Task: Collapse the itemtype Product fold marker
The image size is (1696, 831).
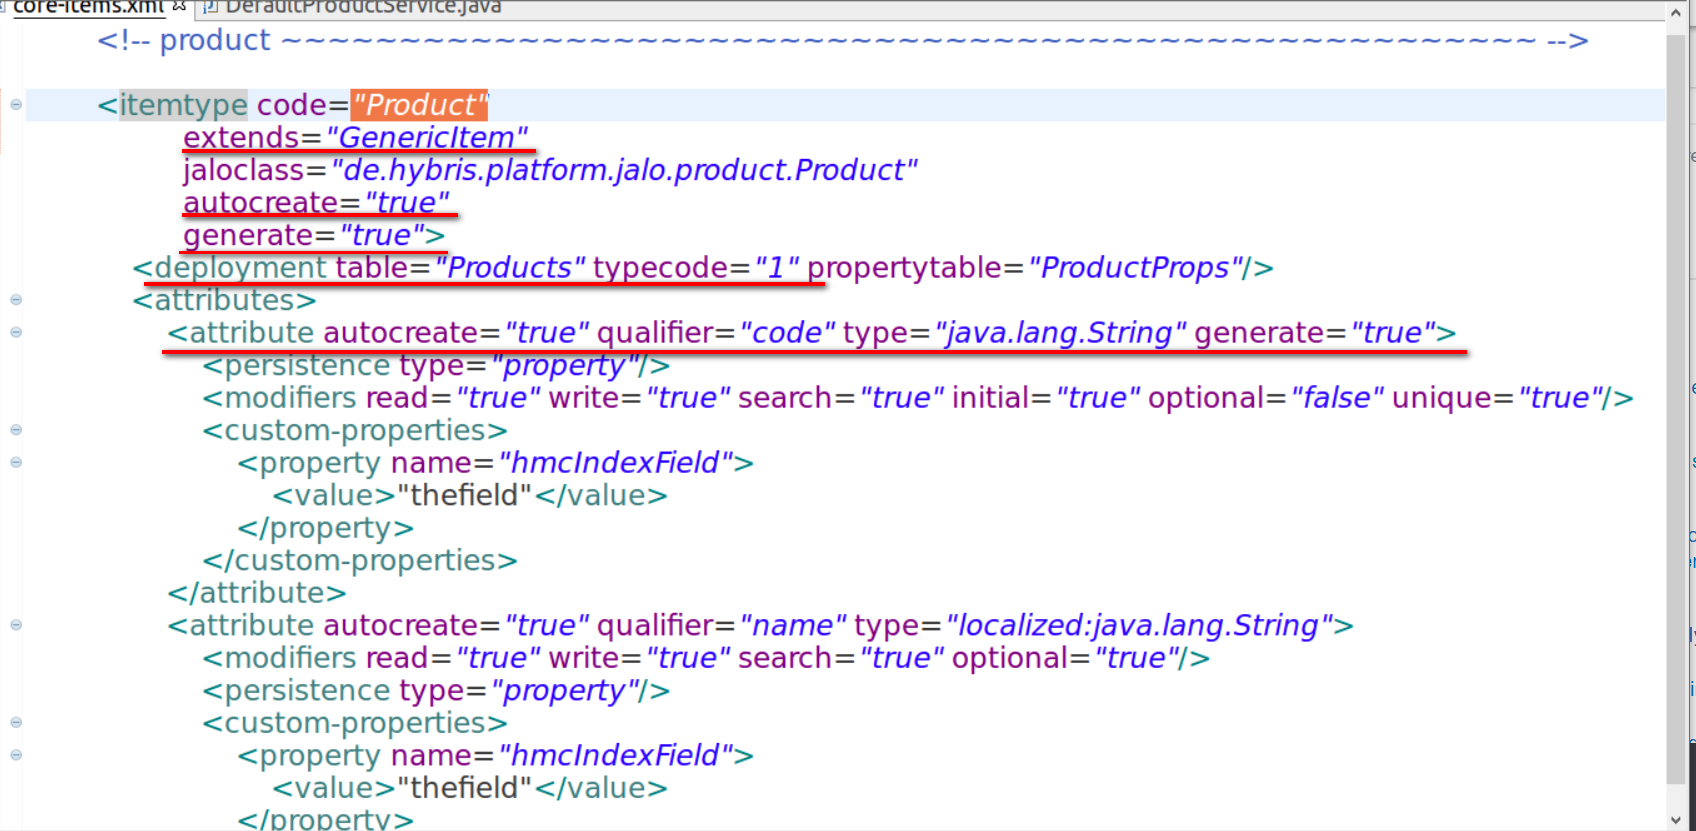Action: point(16,104)
